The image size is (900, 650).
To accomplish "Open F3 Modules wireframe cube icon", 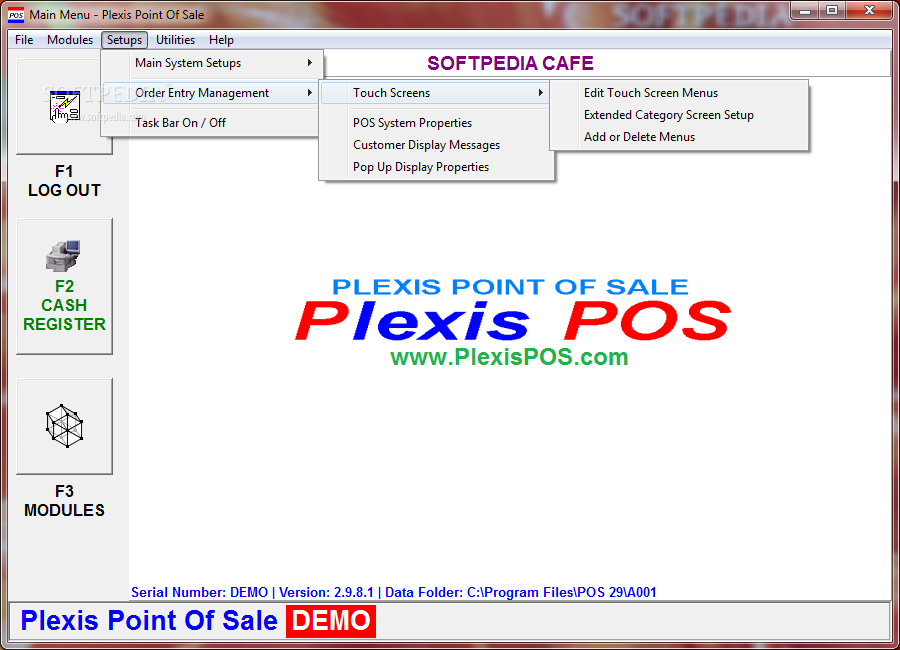I will tap(64, 426).
